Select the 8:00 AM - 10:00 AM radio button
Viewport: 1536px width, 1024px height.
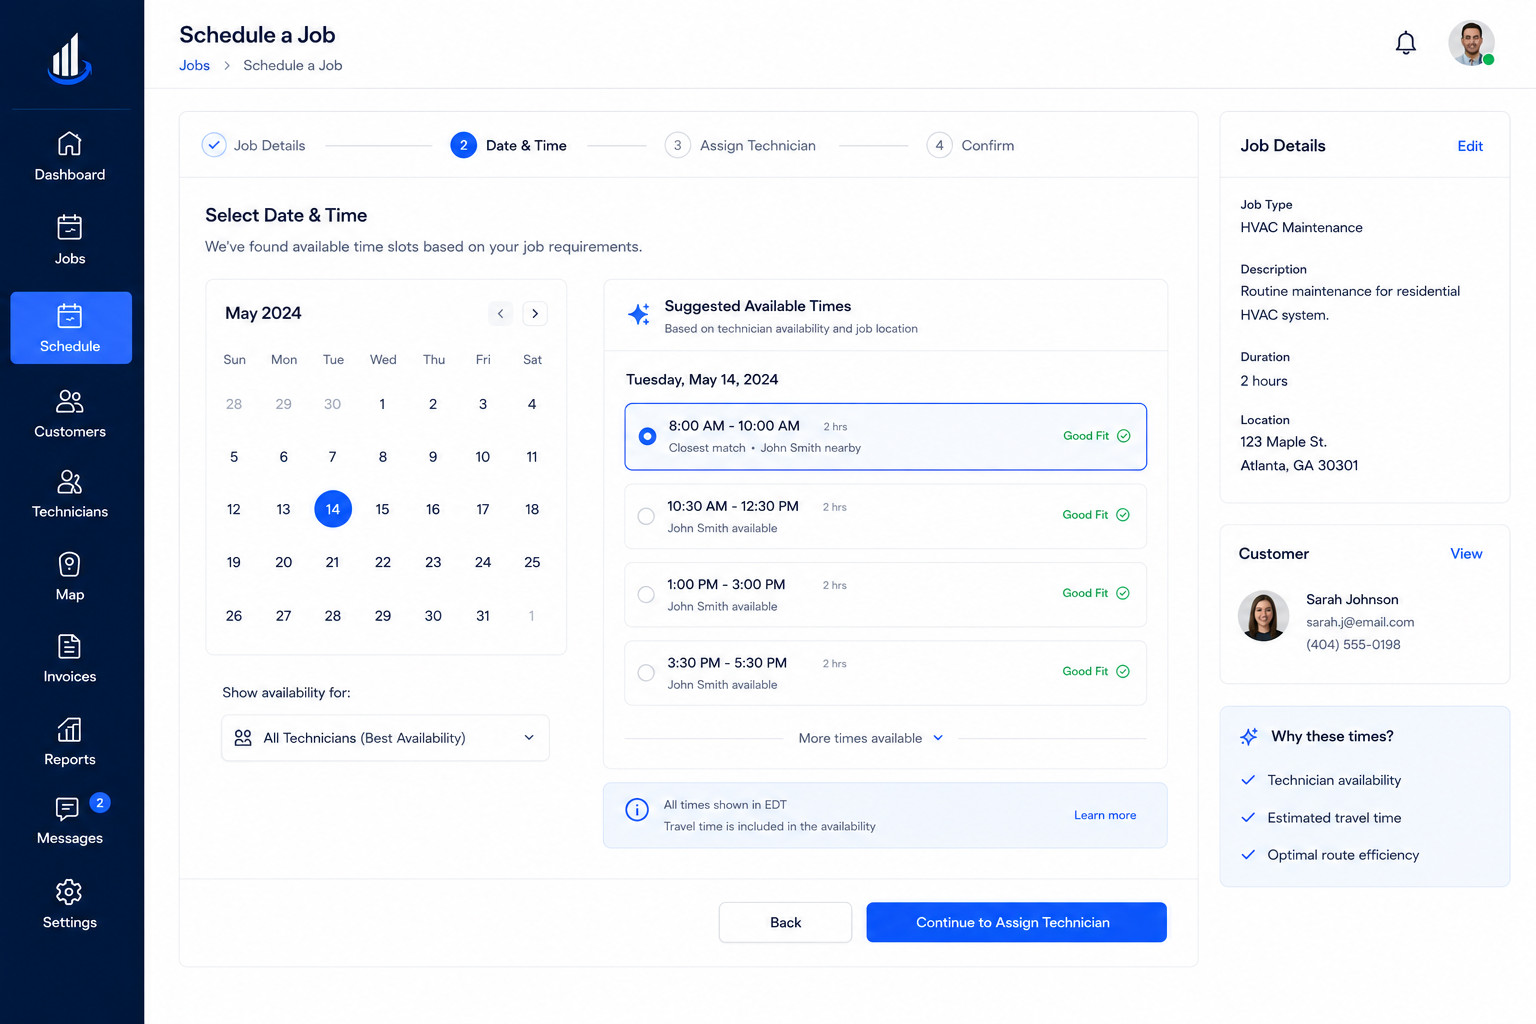click(x=648, y=436)
